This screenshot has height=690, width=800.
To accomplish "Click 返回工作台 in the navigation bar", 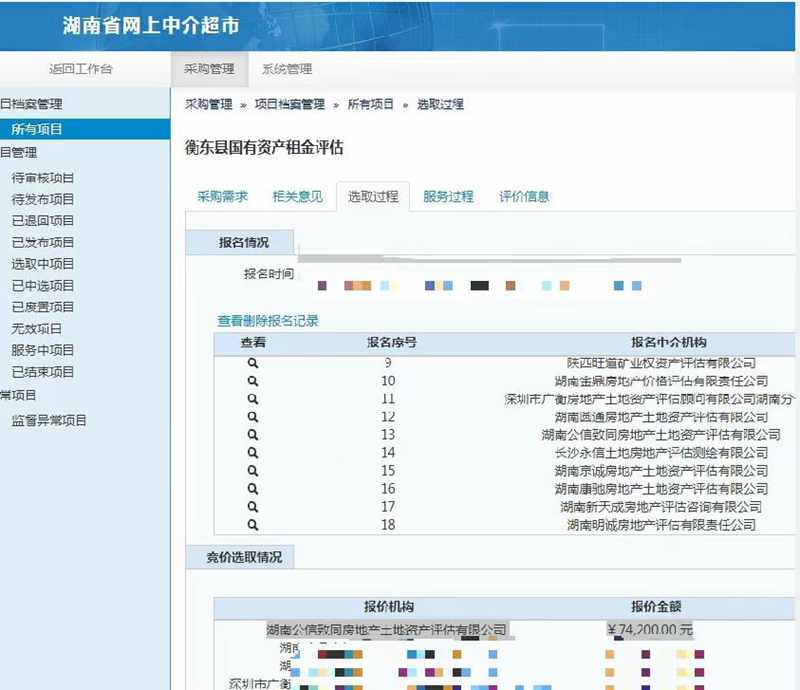I will [81, 69].
